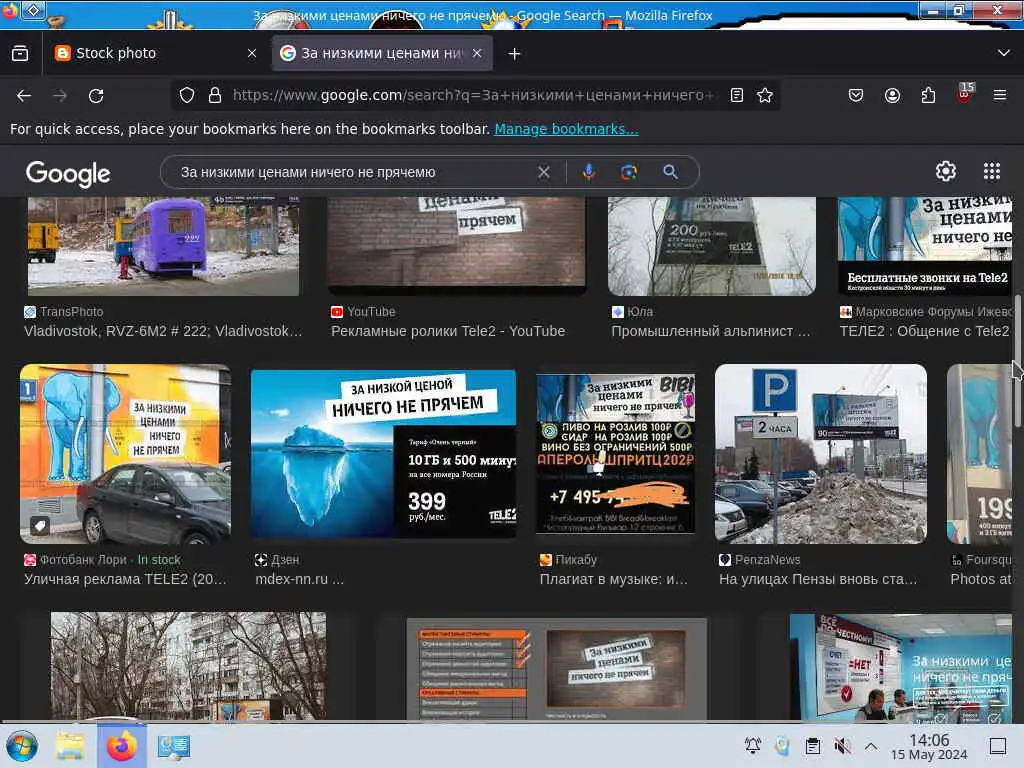Open the Google apps grid
The image size is (1024, 768).
[x=992, y=172]
